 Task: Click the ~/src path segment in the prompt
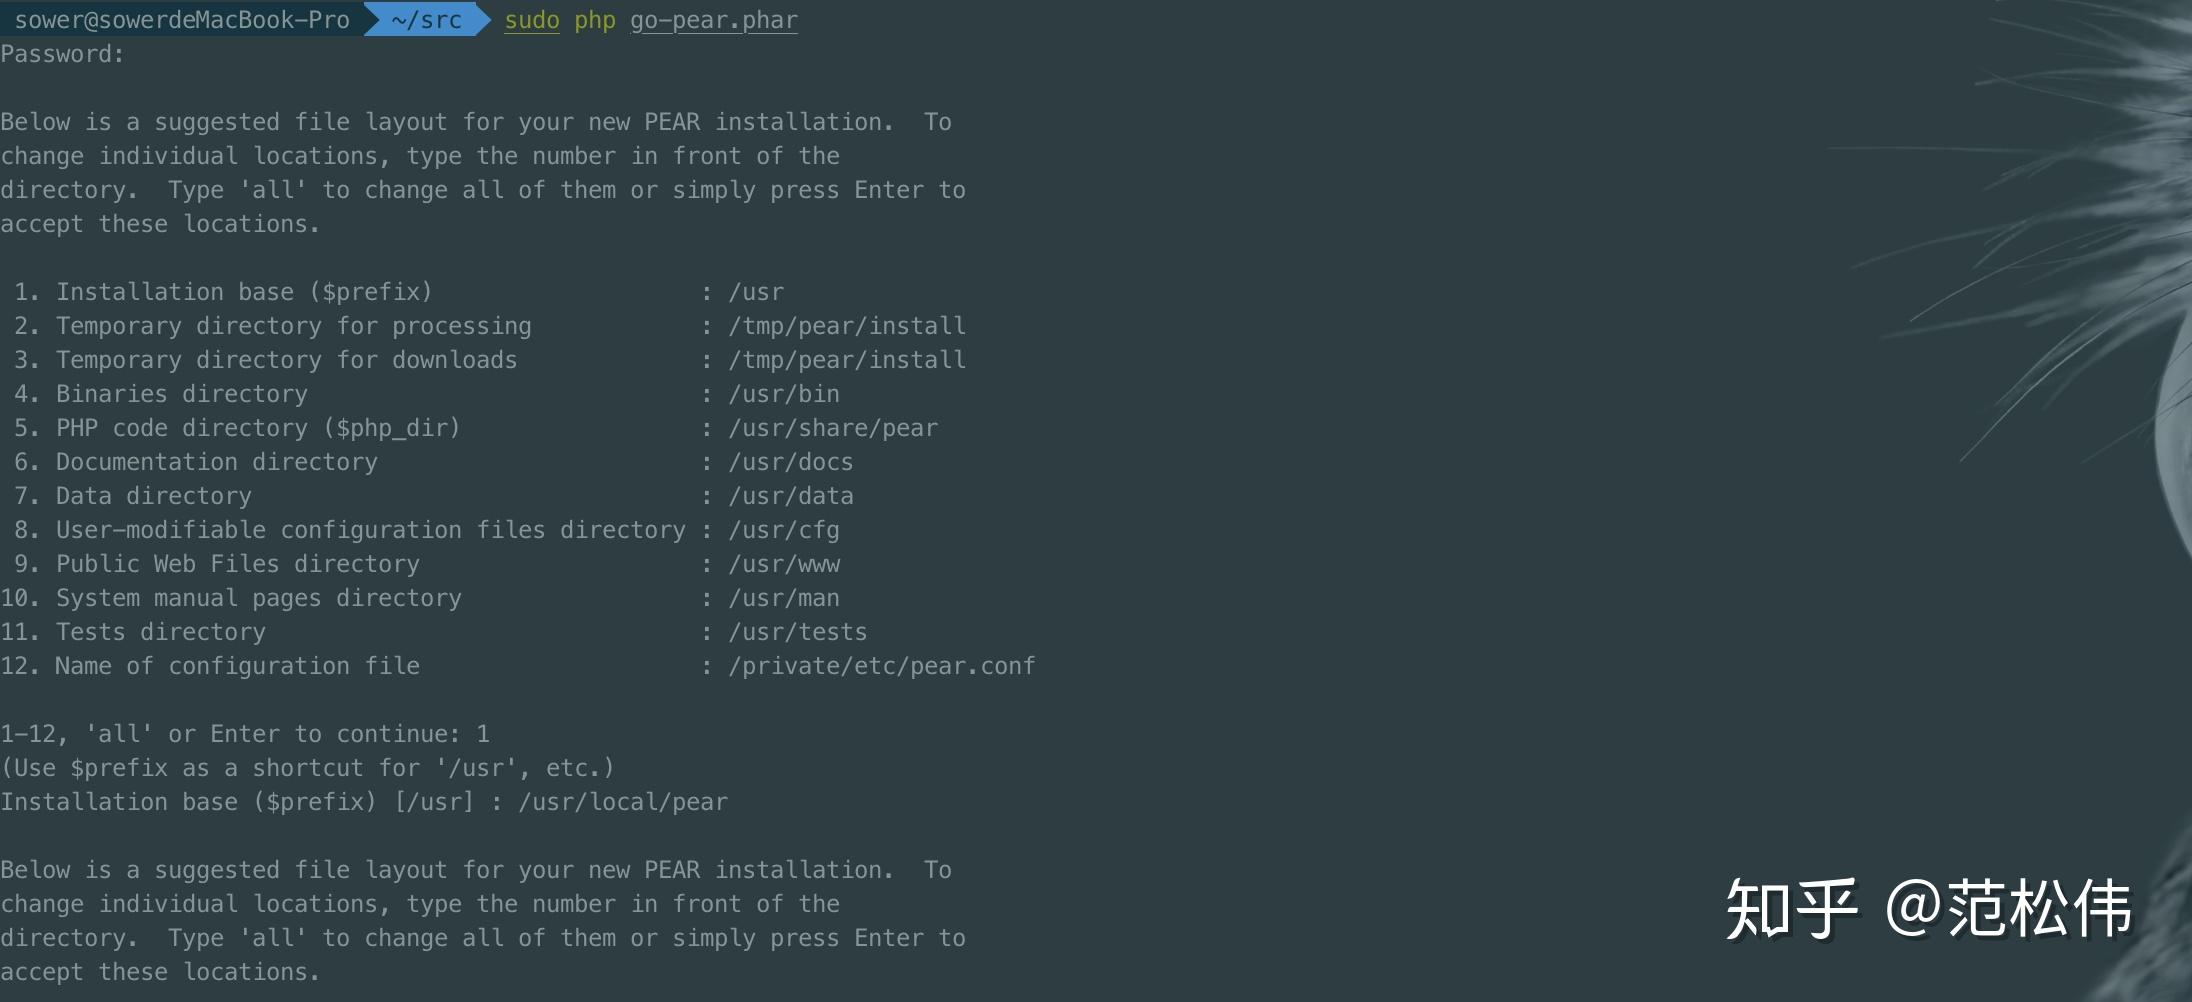point(426,20)
